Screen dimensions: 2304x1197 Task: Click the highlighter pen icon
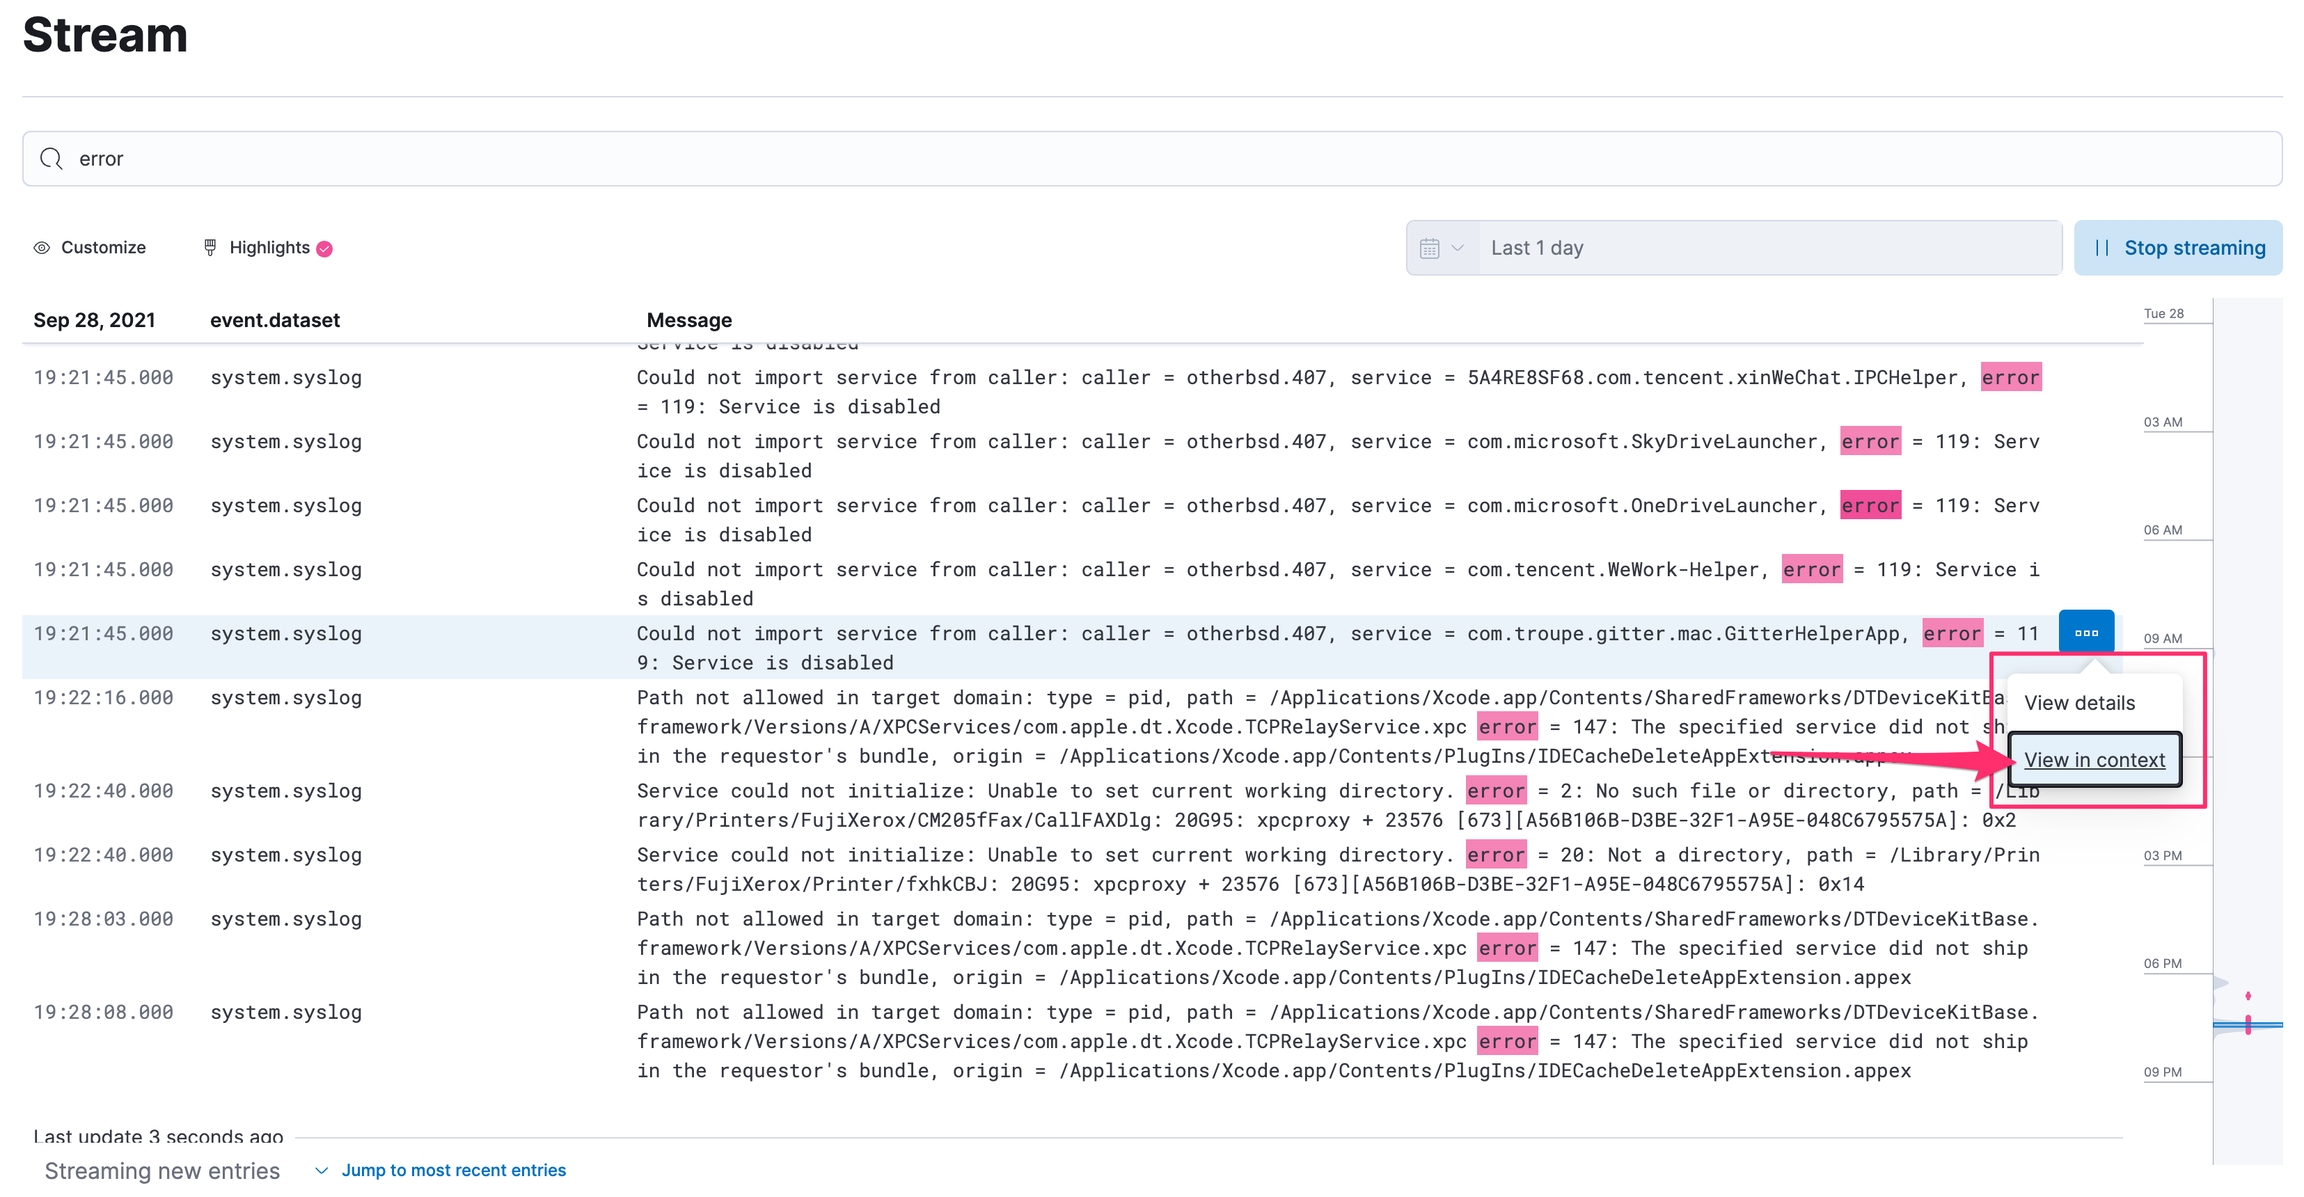pyautogui.click(x=210, y=247)
